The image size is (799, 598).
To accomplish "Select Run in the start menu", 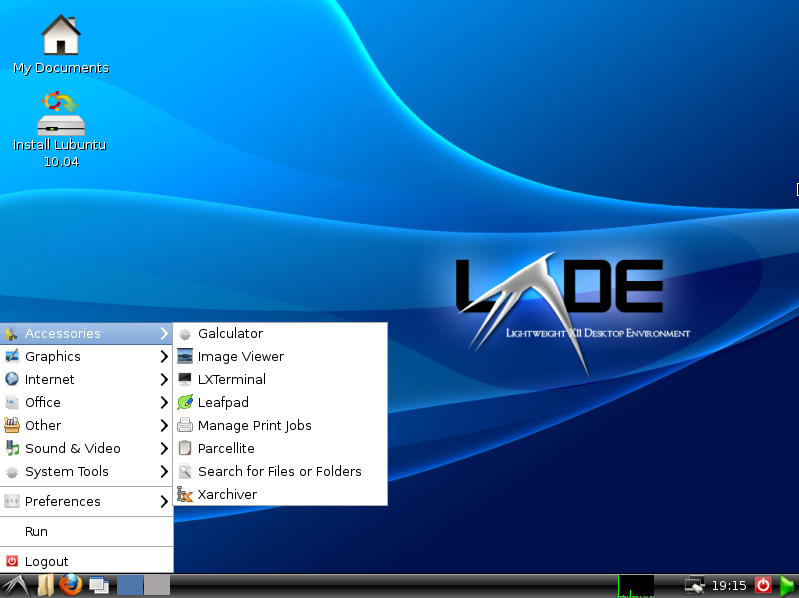I will (x=37, y=531).
